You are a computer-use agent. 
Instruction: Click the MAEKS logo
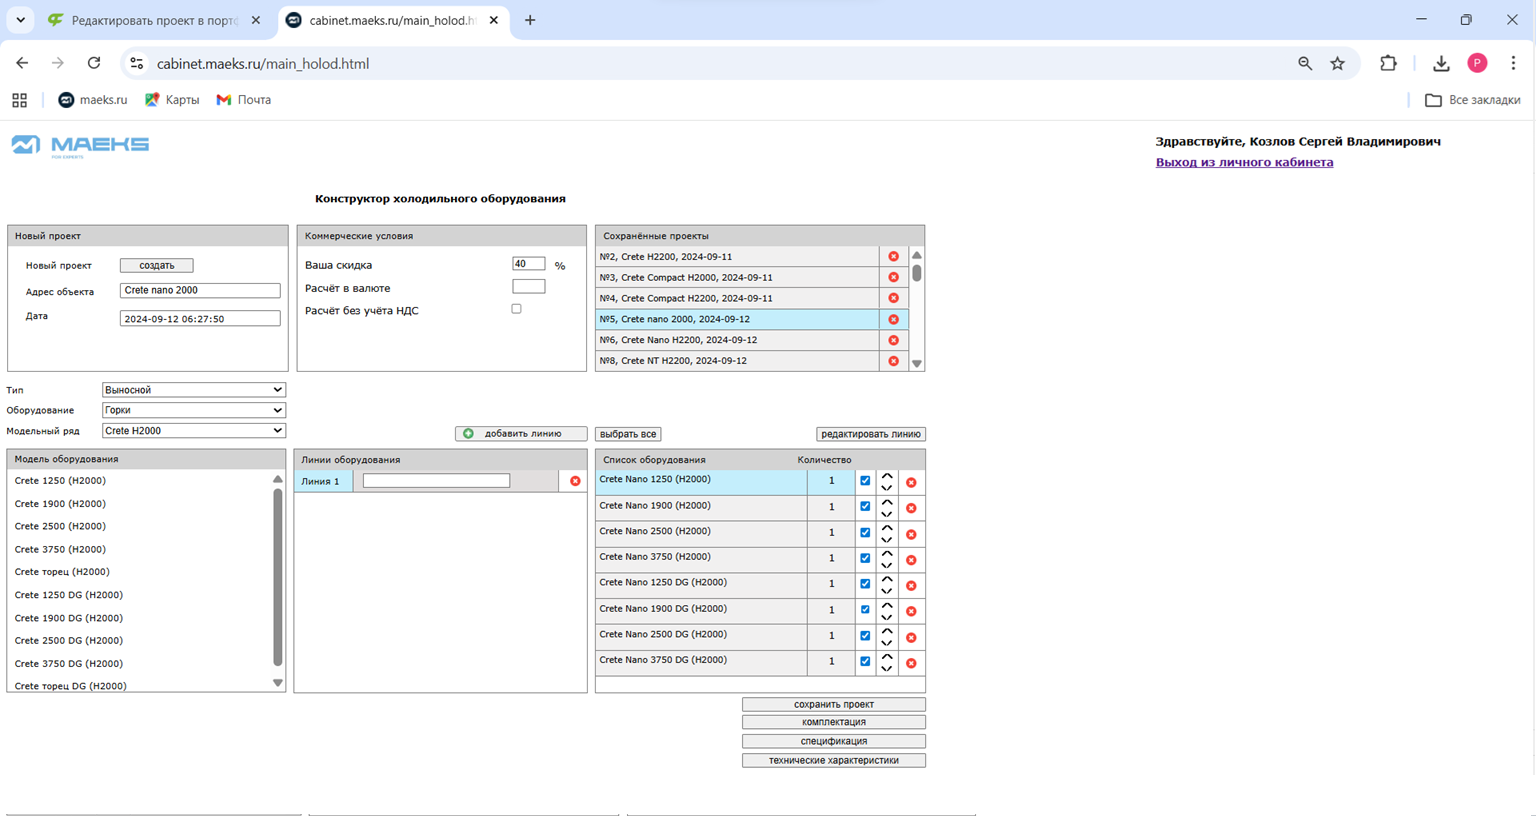tap(80, 146)
